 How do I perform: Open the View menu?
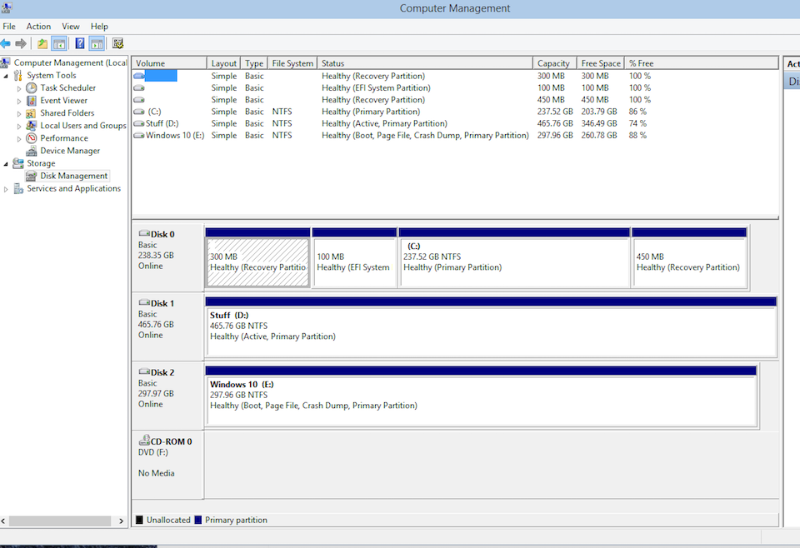(x=71, y=26)
